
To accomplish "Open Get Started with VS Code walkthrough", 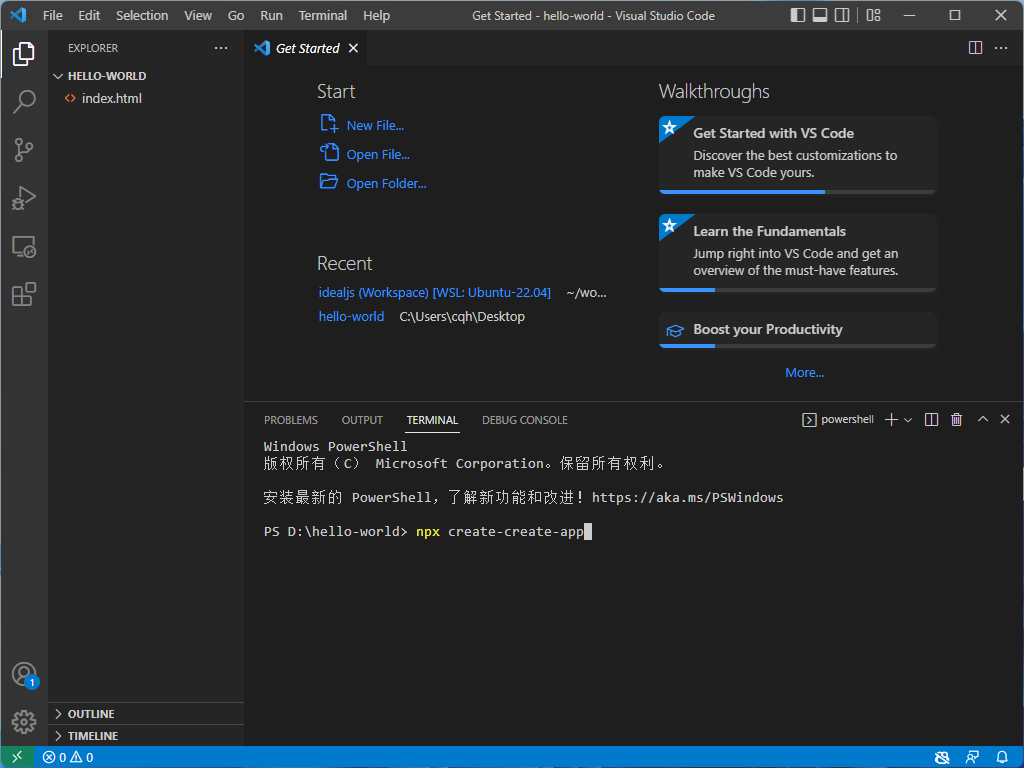I will pos(797,155).
